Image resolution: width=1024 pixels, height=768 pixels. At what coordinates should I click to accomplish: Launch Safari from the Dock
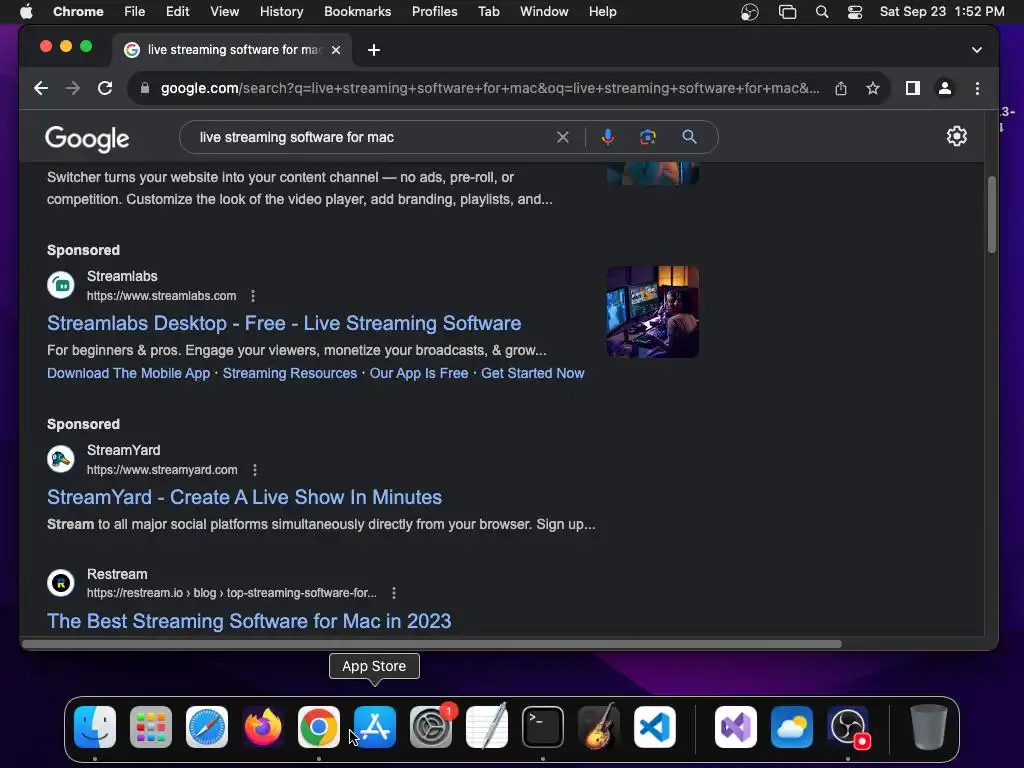[x=207, y=727]
